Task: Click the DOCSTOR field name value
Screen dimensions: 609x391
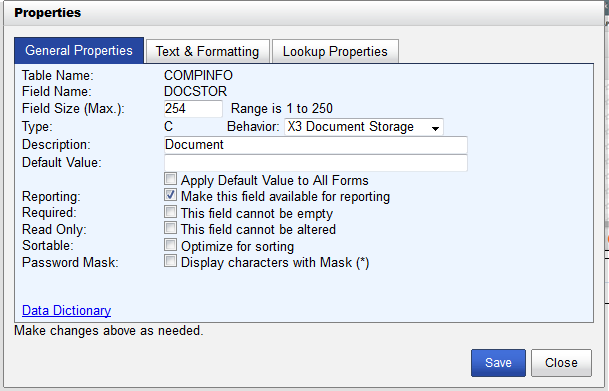Action: [x=195, y=92]
